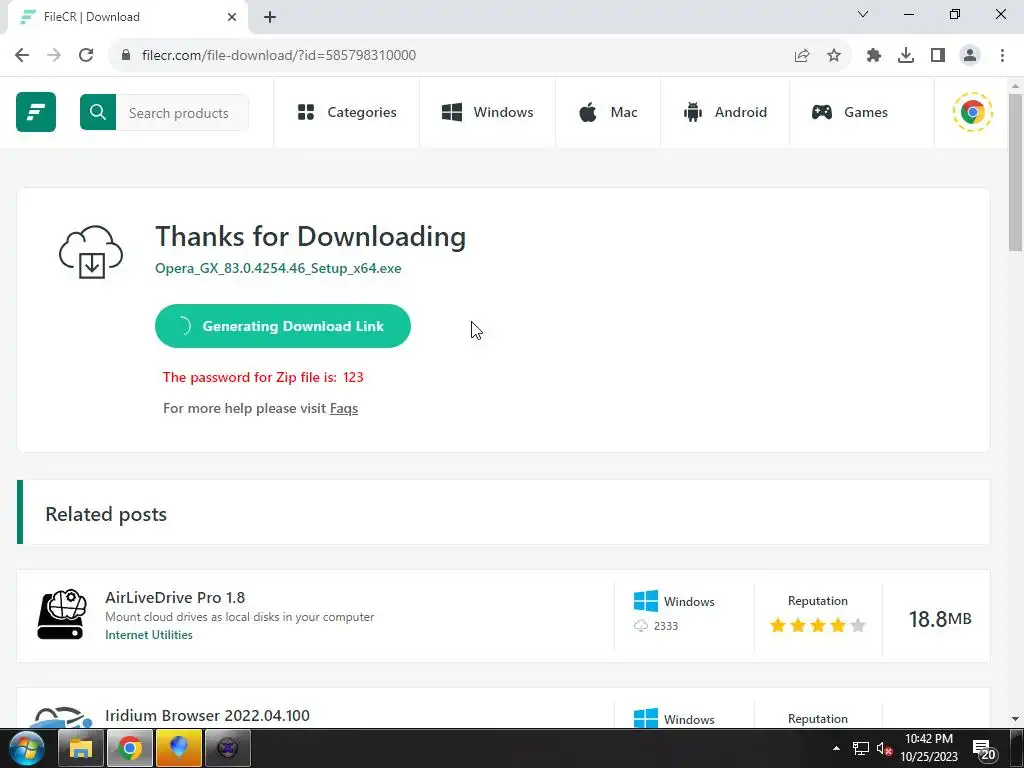Show hidden system tray icons
The width and height of the screenshot is (1024, 768).
click(x=836, y=748)
